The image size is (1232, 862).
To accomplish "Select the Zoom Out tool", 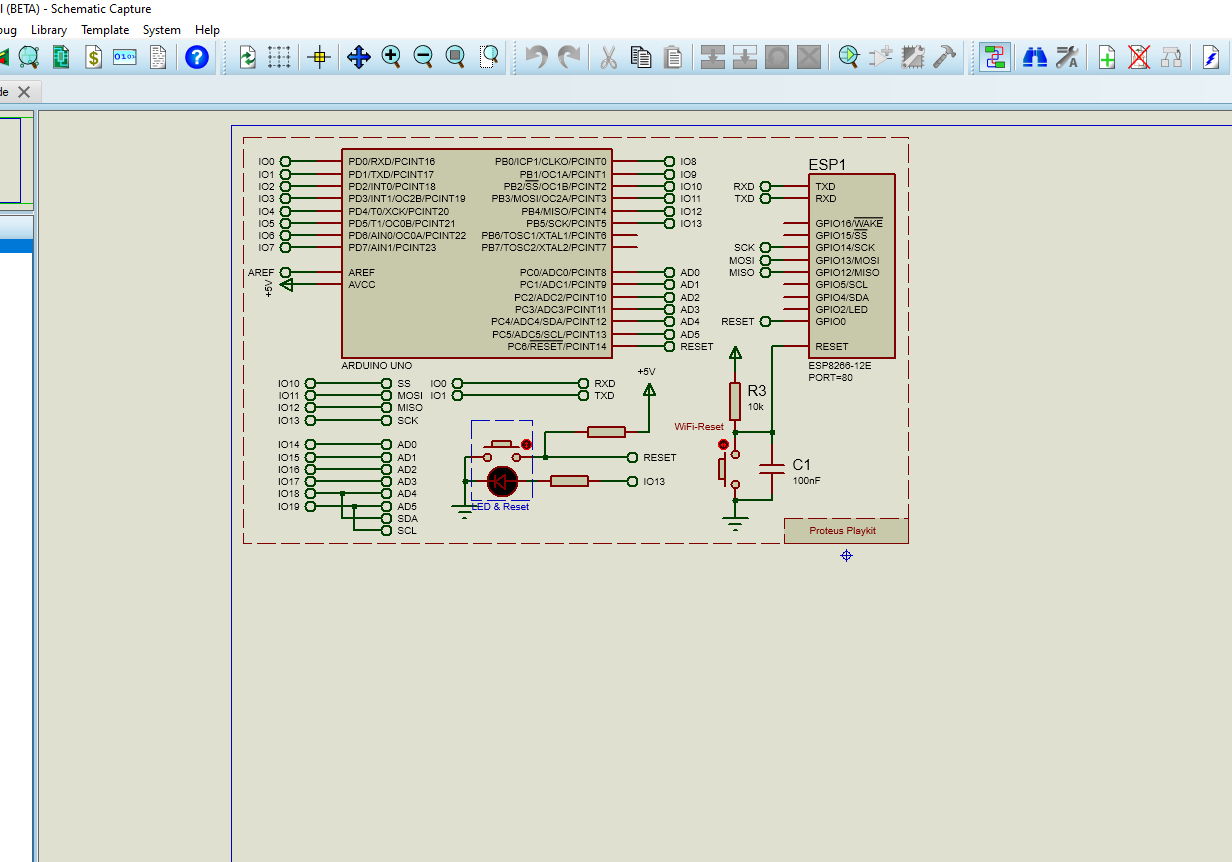I will tap(423, 57).
